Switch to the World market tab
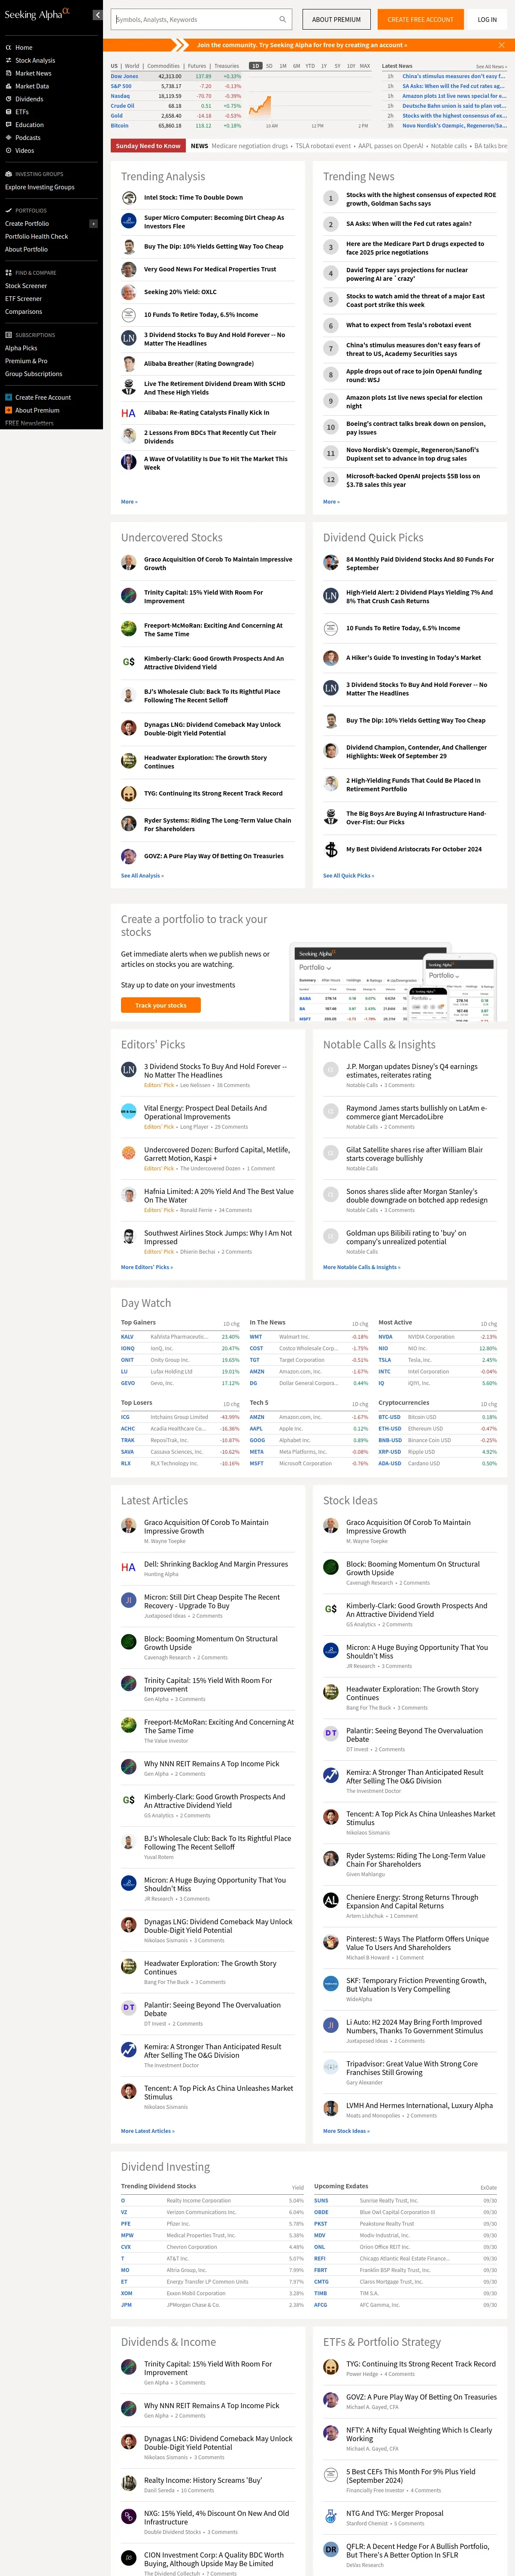 tap(132, 66)
